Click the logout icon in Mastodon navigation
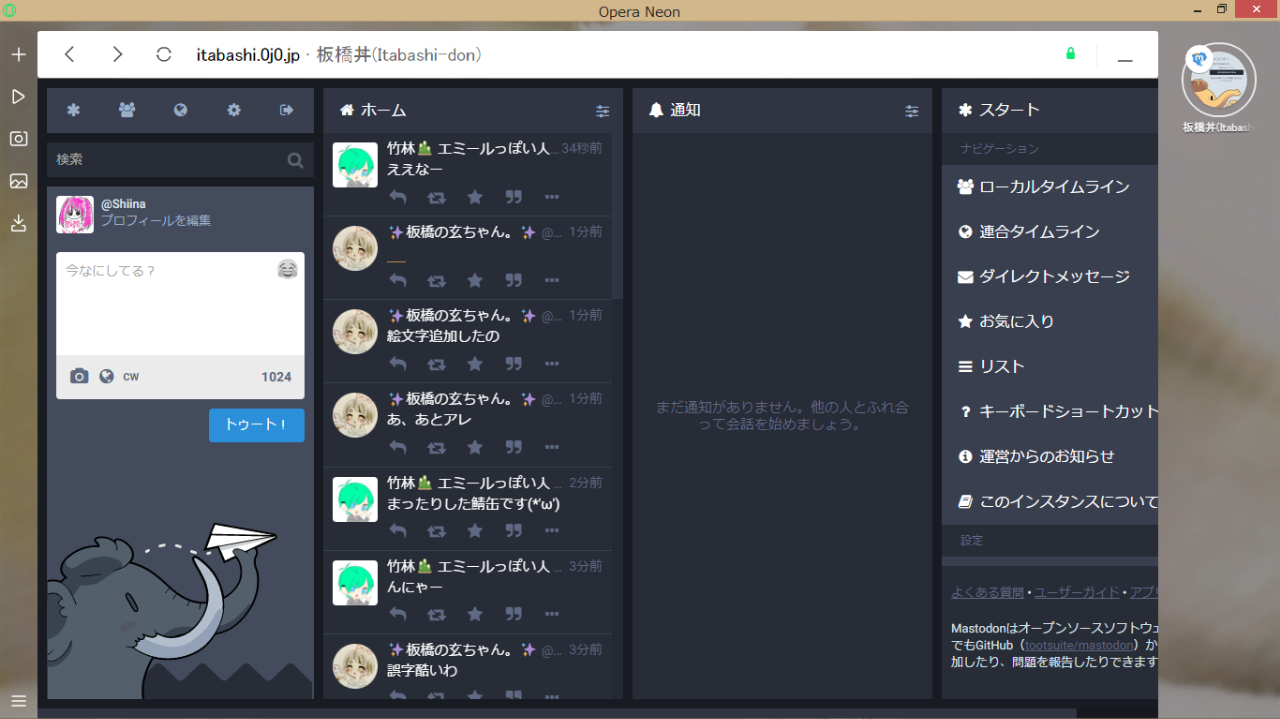The height and width of the screenshot is (719, 1280). (287, 110)
